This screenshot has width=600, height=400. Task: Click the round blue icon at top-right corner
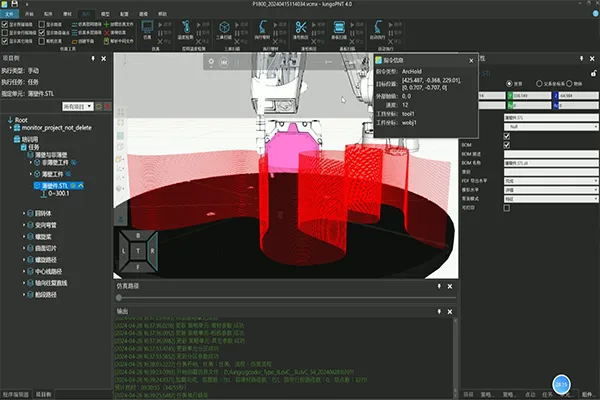tap(596, 13)
